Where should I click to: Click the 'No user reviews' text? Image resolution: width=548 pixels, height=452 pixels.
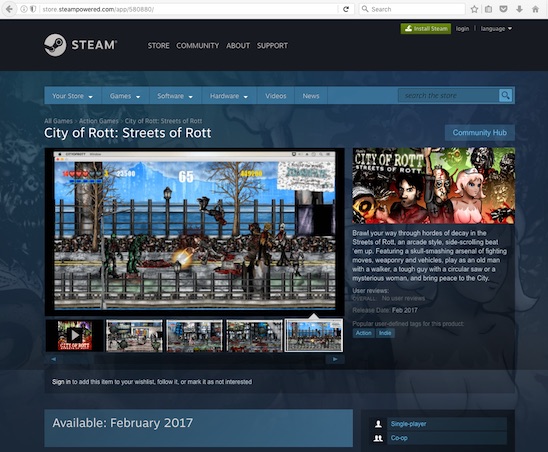pyautogui.click(x=403, y=298)
